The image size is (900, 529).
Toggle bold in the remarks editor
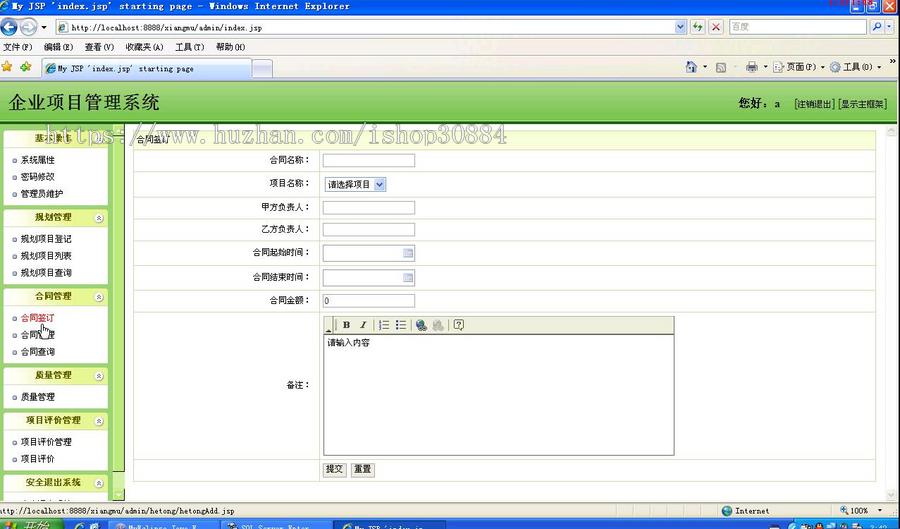click(346, 325)
